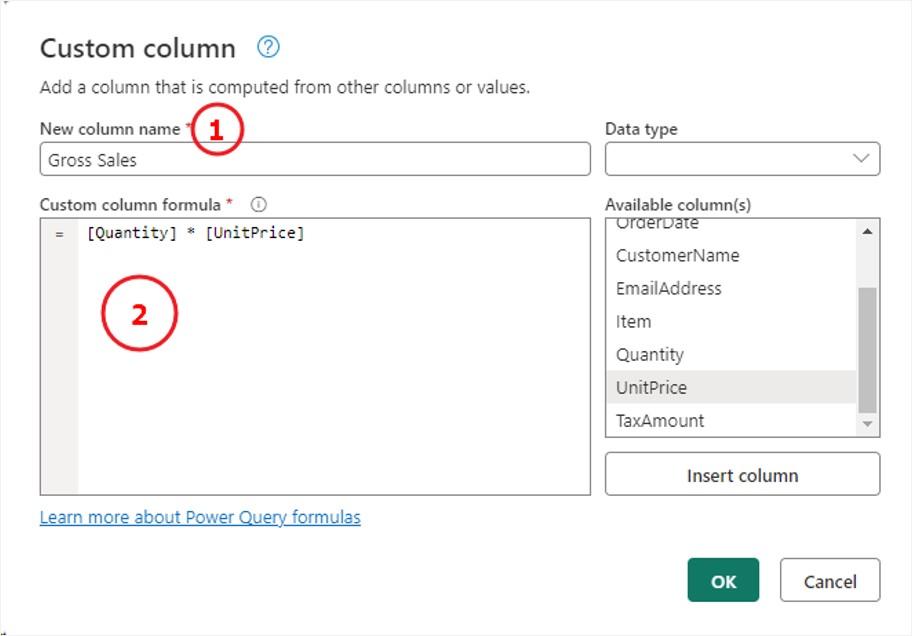Click the columns list scroll up arrow

(x=867, y=232)
